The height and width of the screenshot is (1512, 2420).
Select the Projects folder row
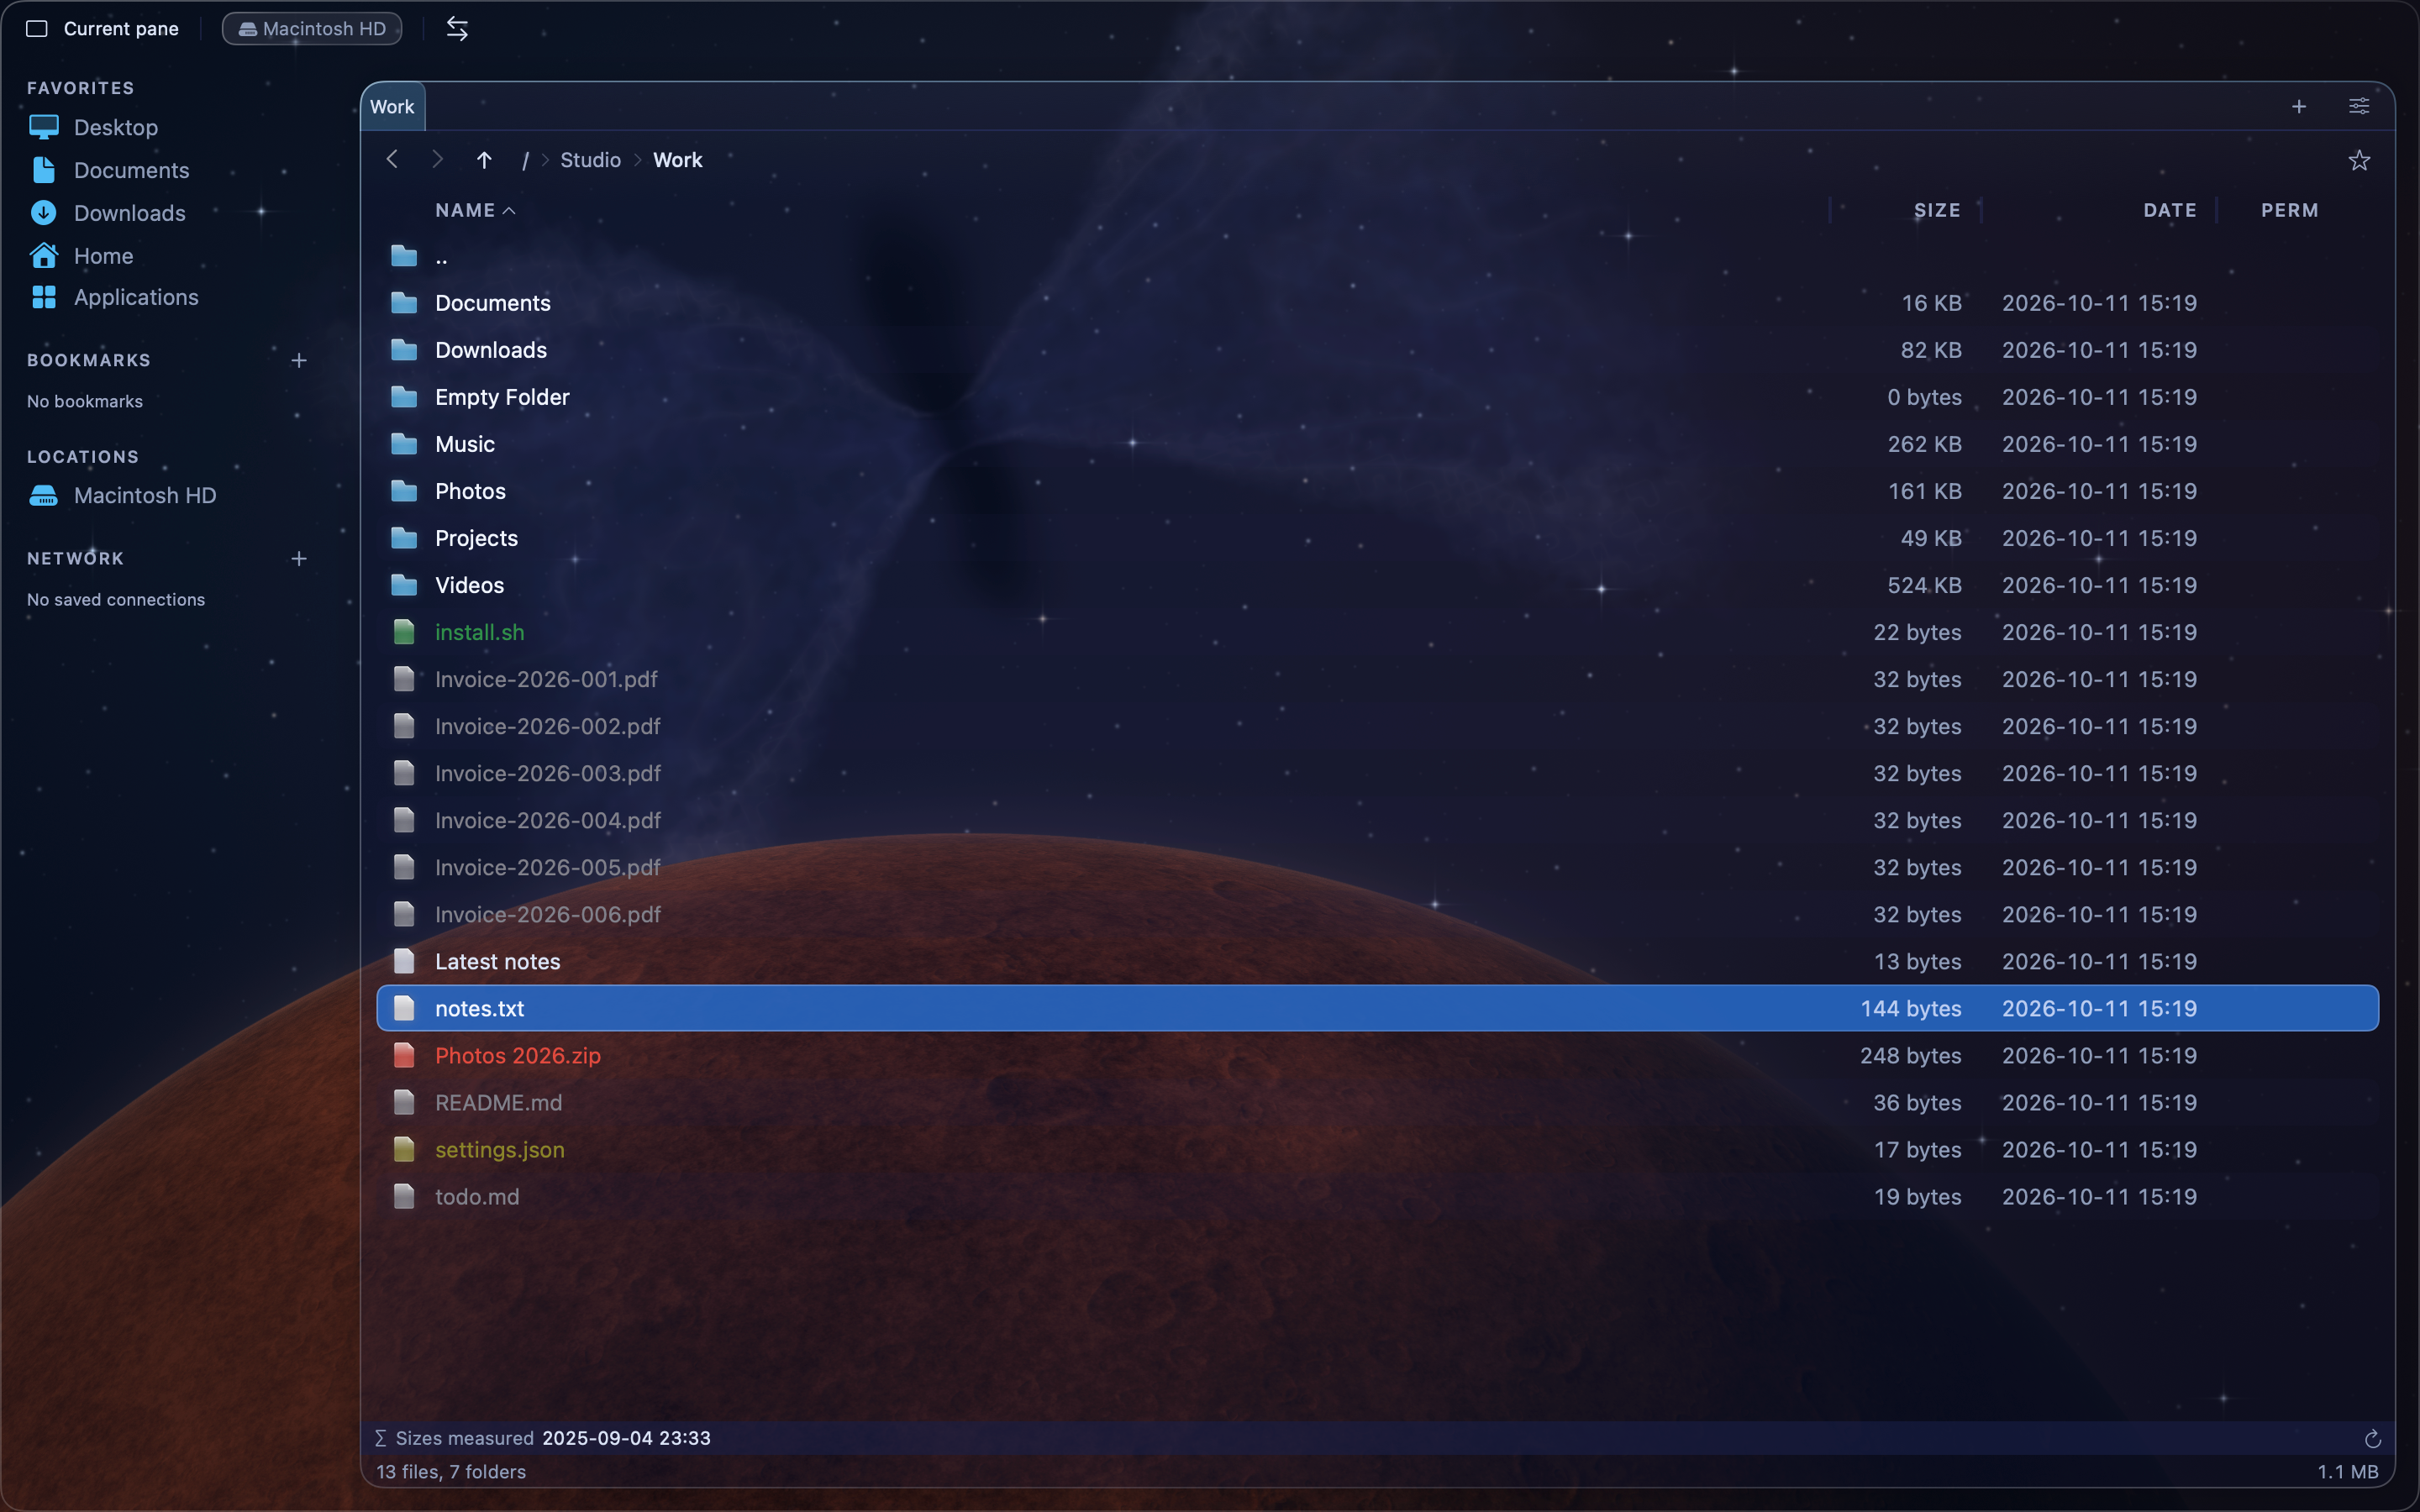[1377, 538]
